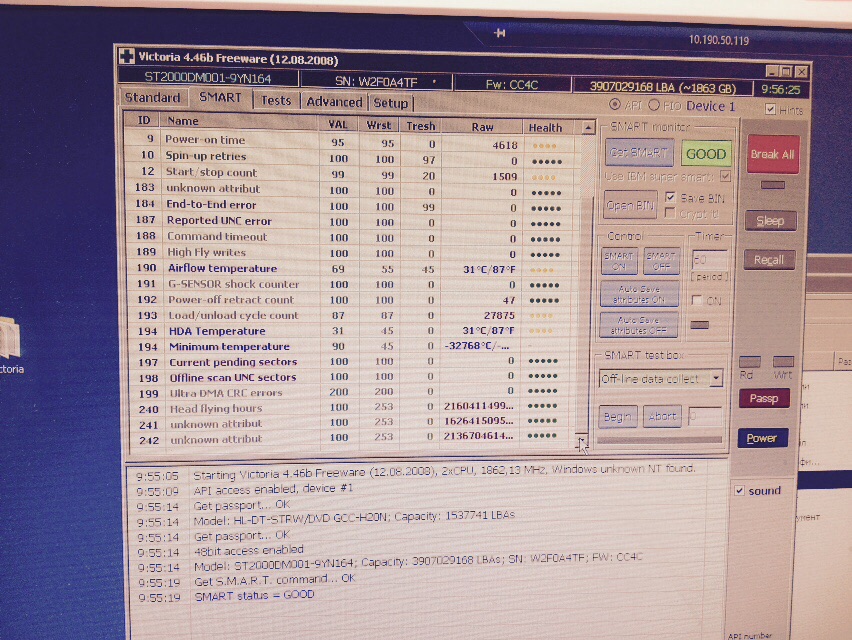This screenshot has width=852, height=640.
Task: Toggle the sound checkbox
Action: click(x=739, y=491)
